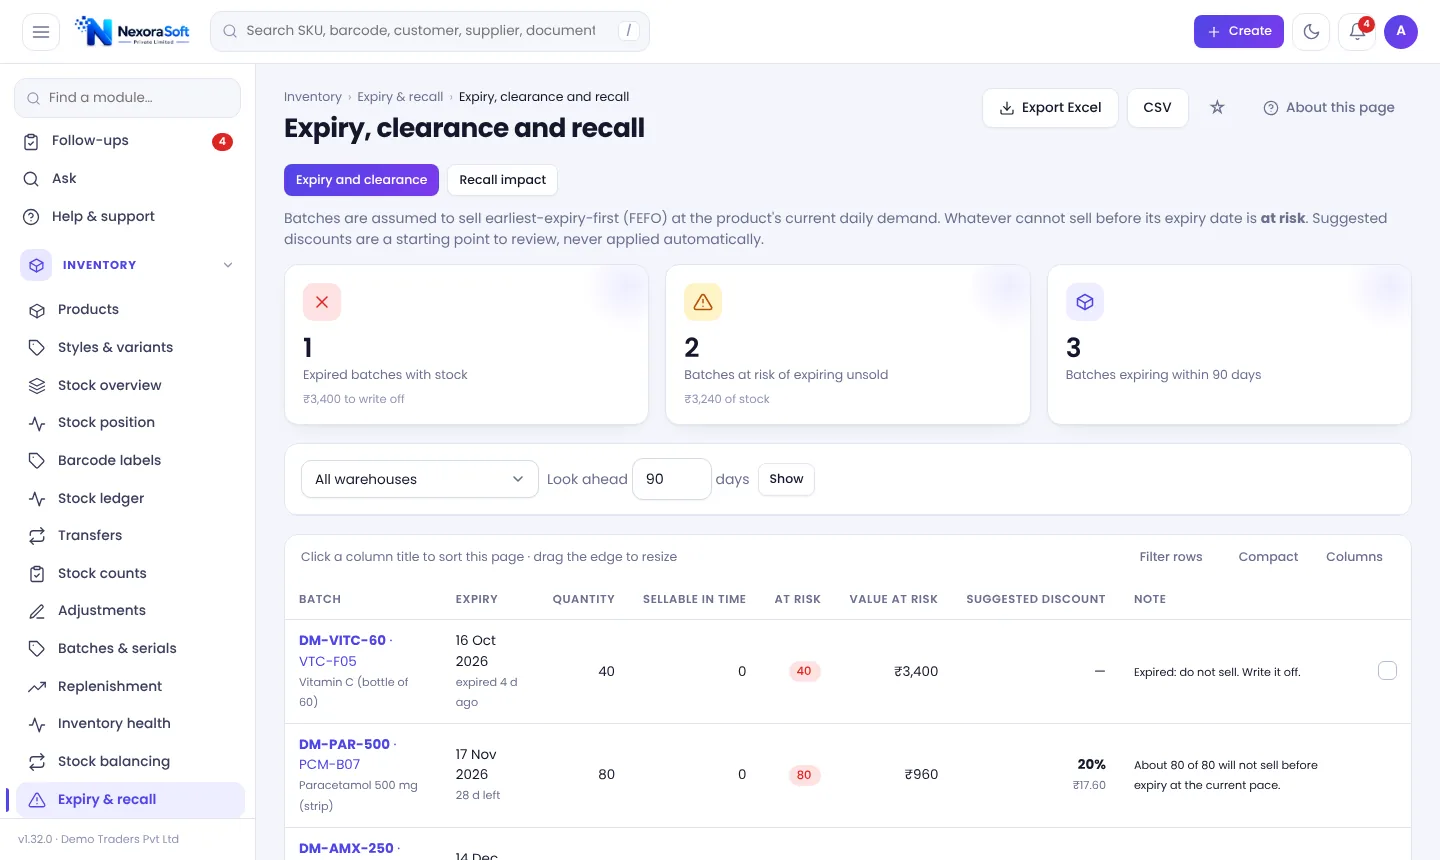Image resolution: width=1440 pixels, height=860 pixels.
Task: Focus the global search box
Action: [x=430, y=32]
